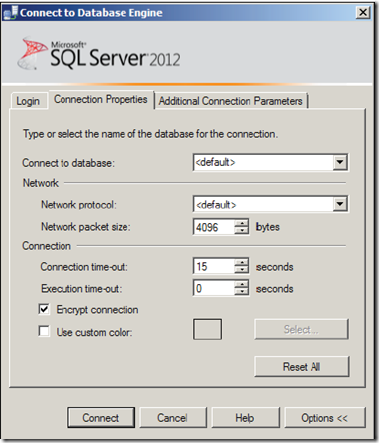
Task: Click the Connect button
Action: coord(101,418)
